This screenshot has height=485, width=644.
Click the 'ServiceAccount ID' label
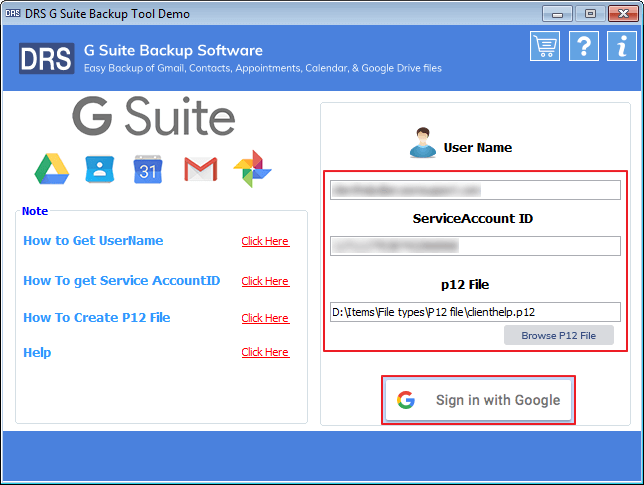click(x=473, y=218)
